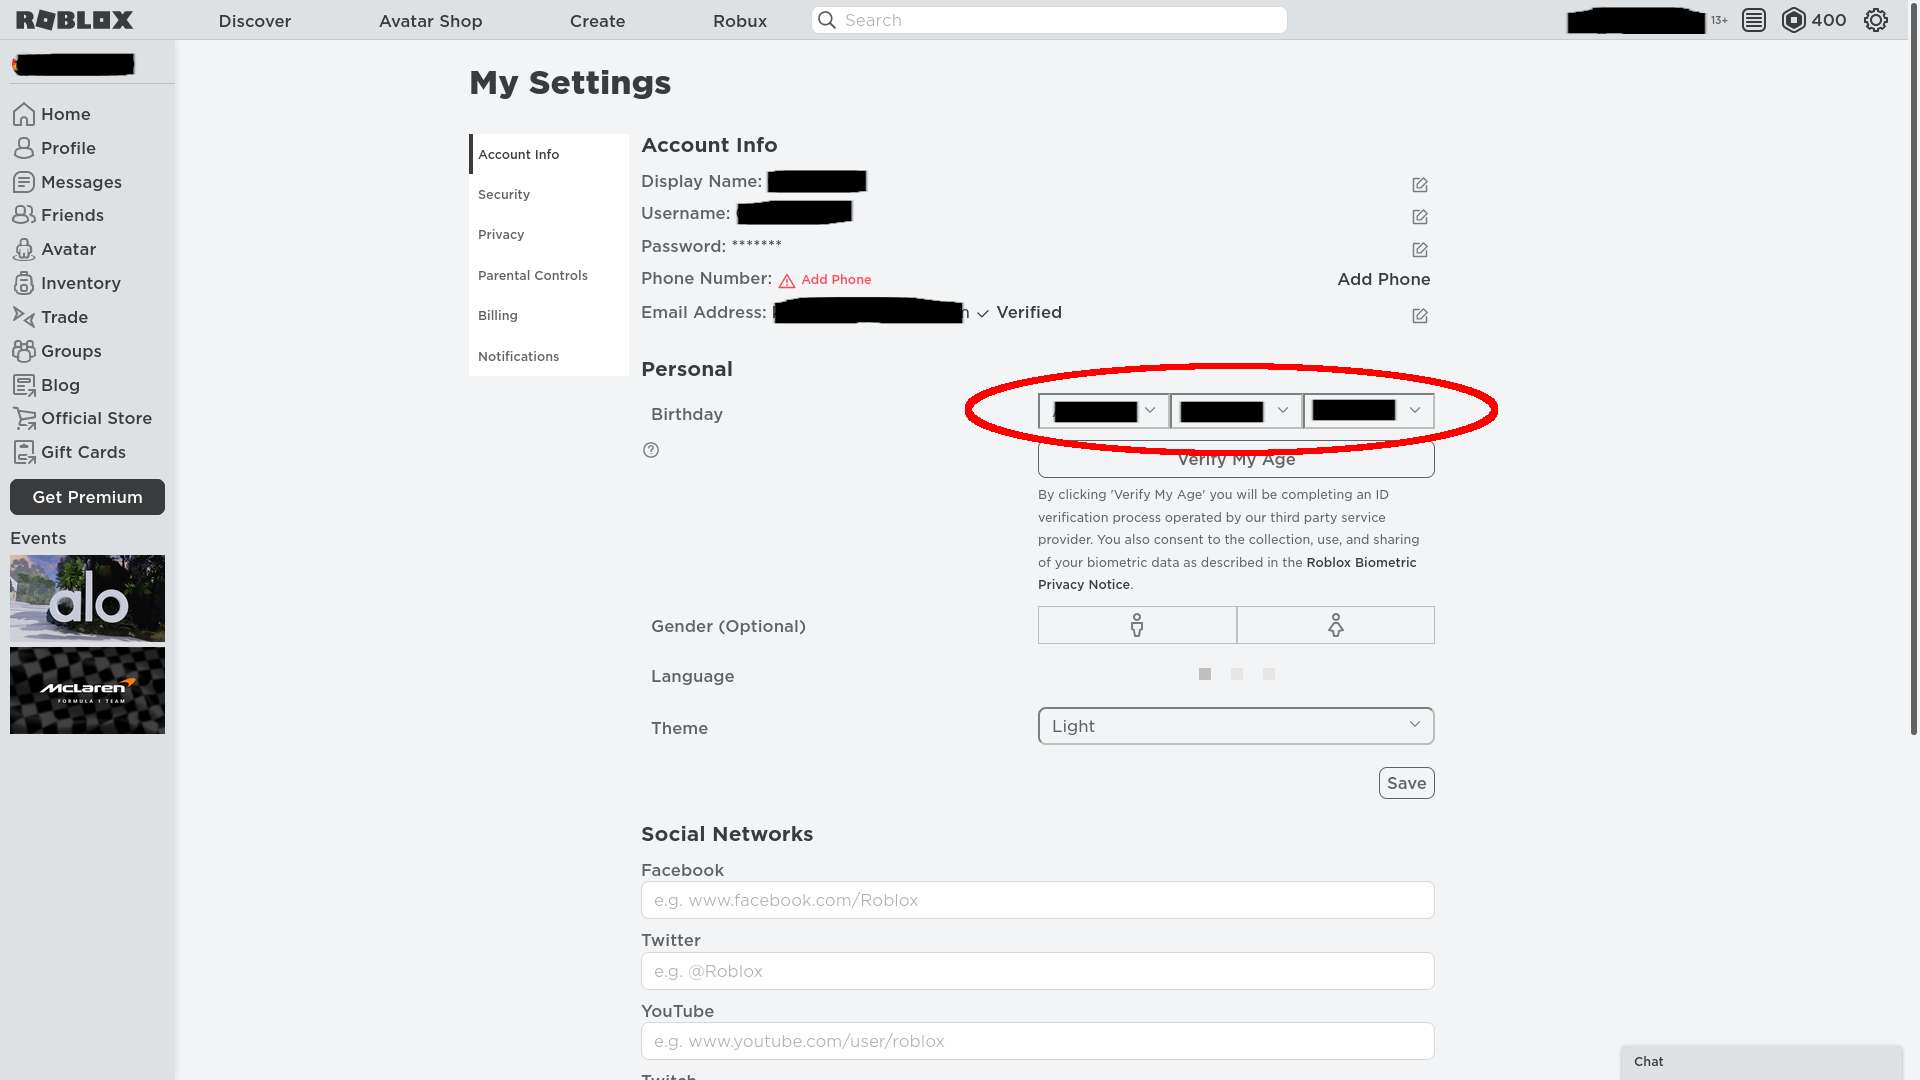1920x1080 pixels.
Task: Click the Roblox logo
Action: (x=74, y=20)
